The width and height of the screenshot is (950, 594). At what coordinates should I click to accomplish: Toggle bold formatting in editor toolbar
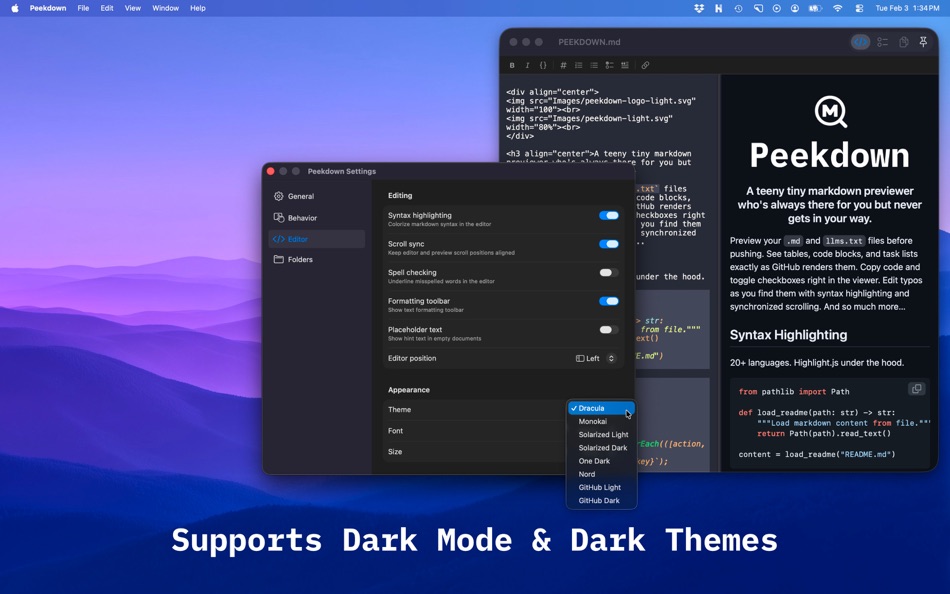pyautogui.click(x=512, y=65)
